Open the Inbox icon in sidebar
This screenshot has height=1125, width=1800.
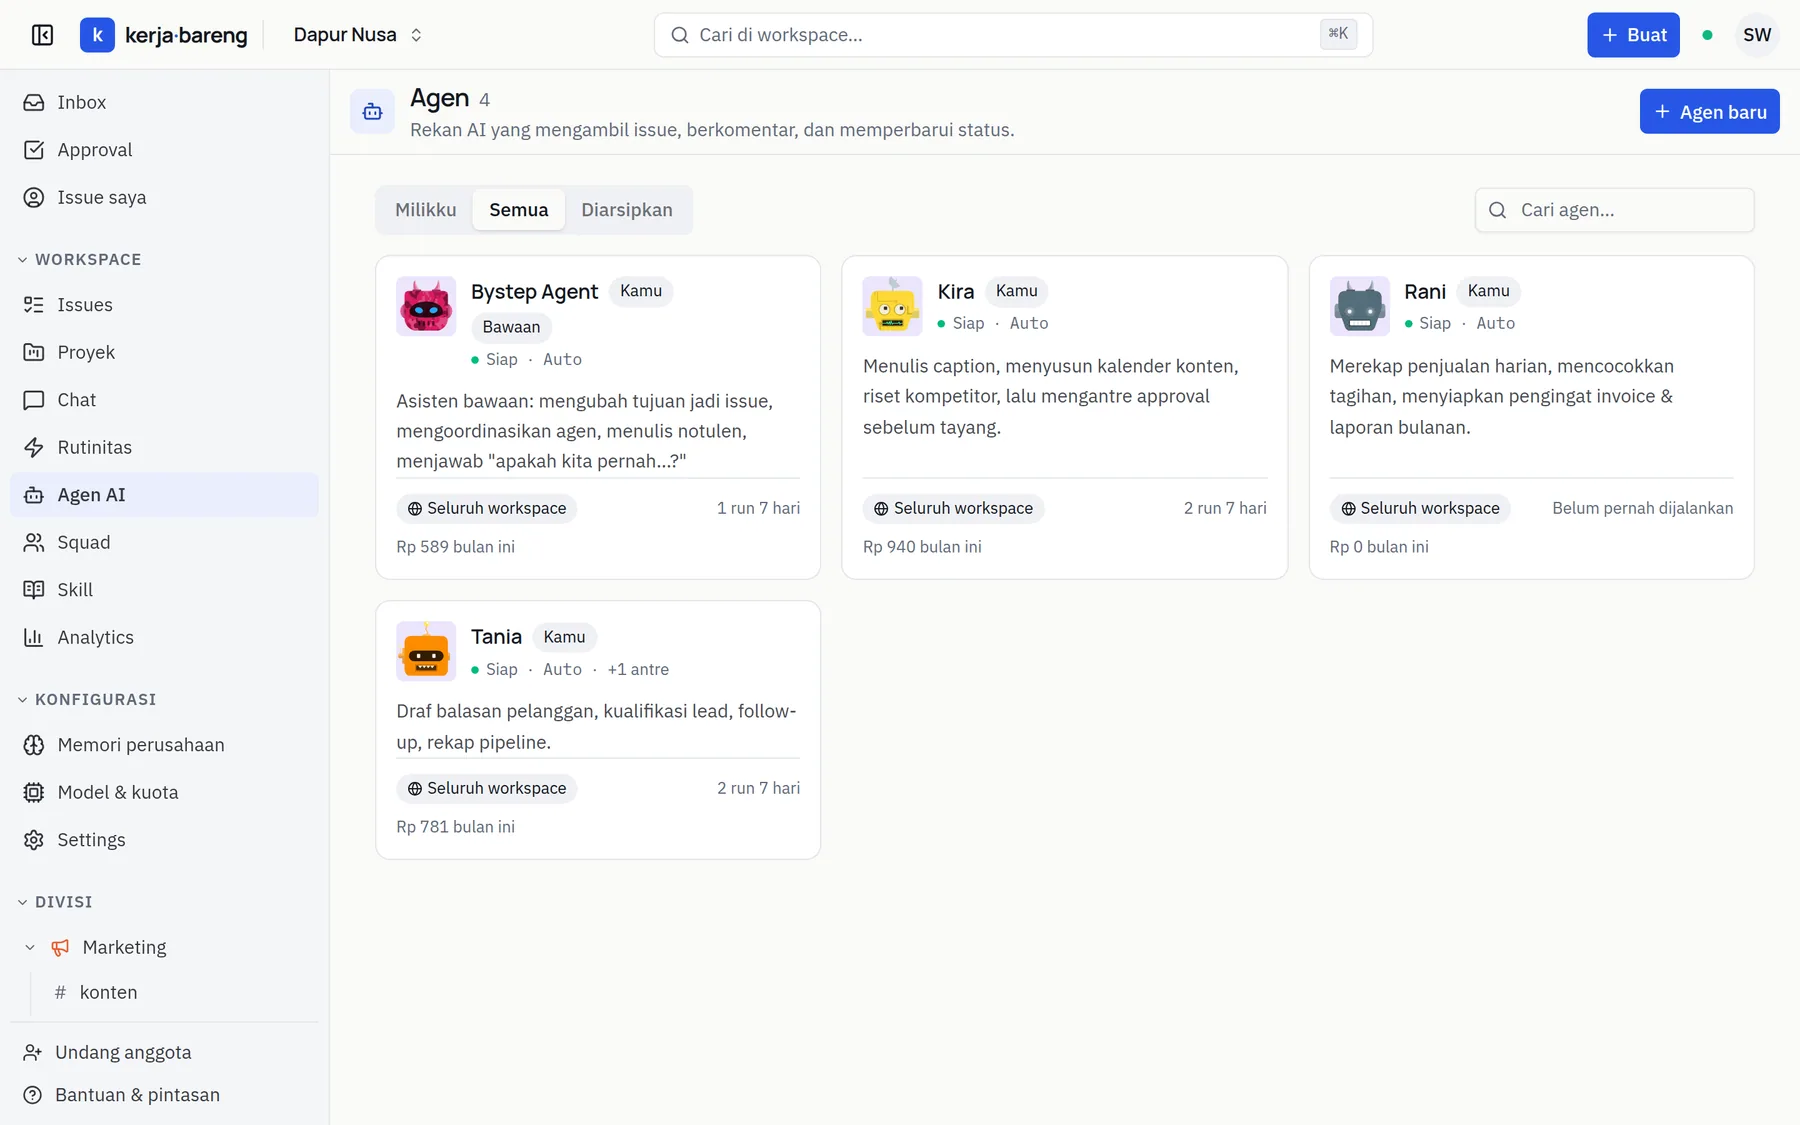tap(34, 102)
